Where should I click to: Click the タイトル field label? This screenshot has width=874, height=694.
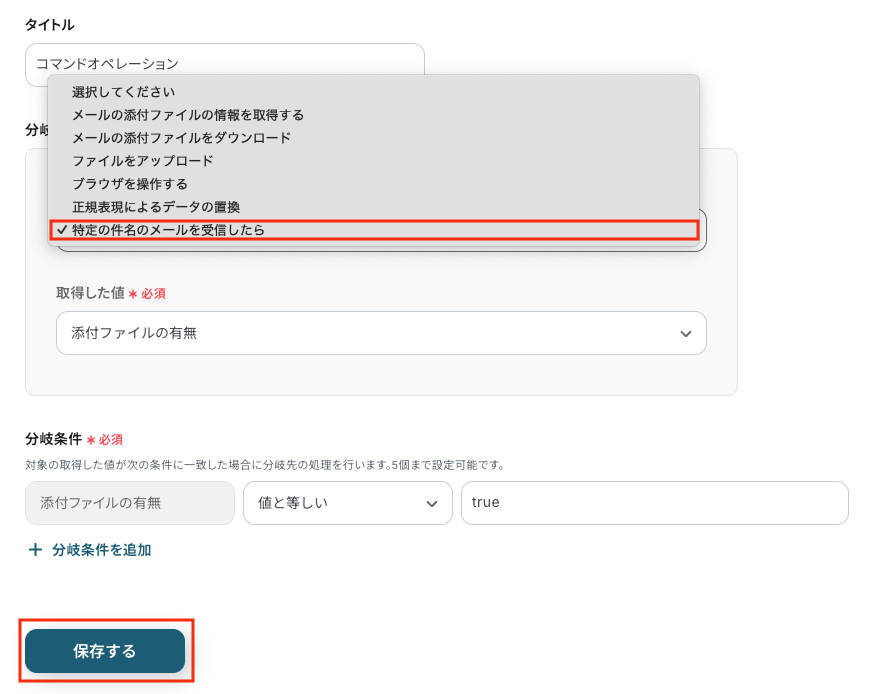(50, 24)
